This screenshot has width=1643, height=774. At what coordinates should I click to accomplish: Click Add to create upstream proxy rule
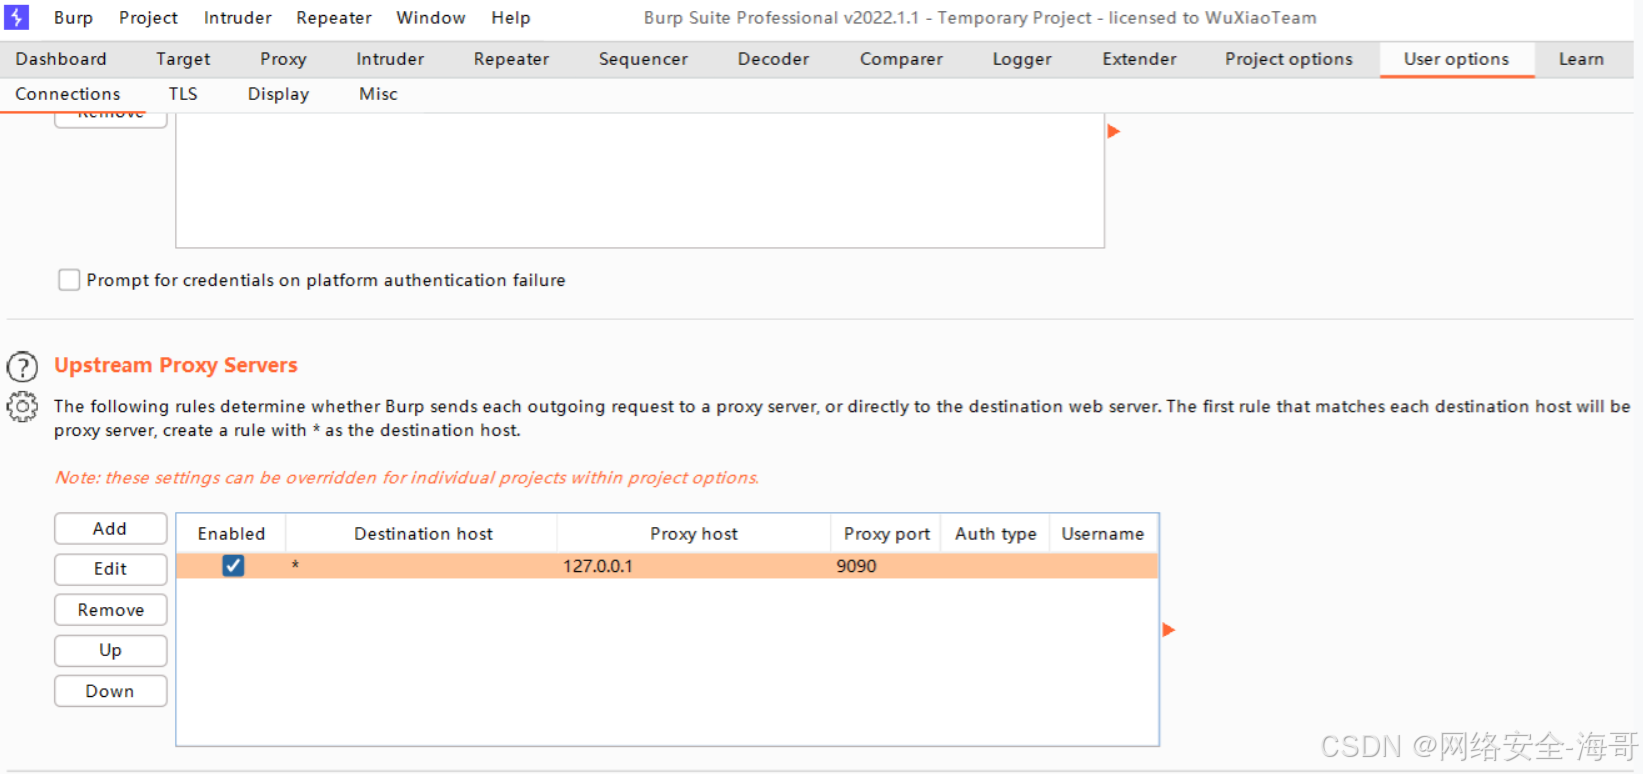coord(110,529)
